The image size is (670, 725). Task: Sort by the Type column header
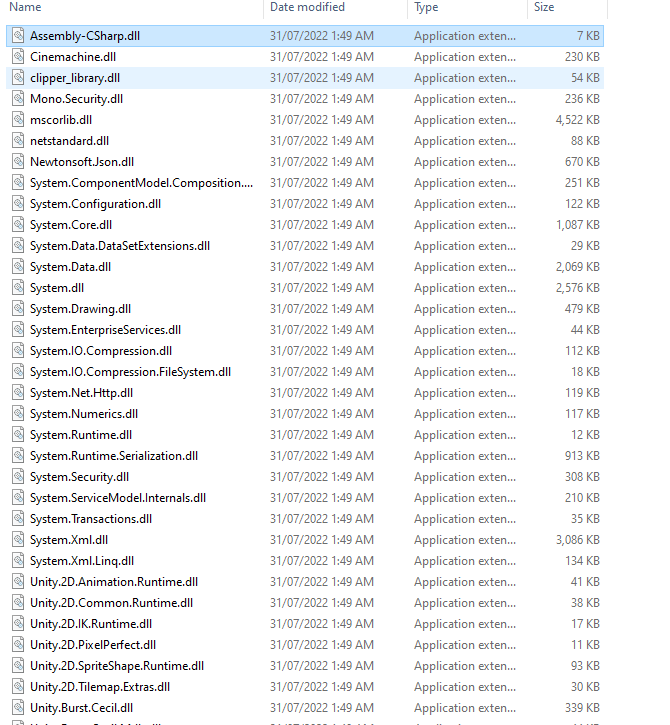426,7
